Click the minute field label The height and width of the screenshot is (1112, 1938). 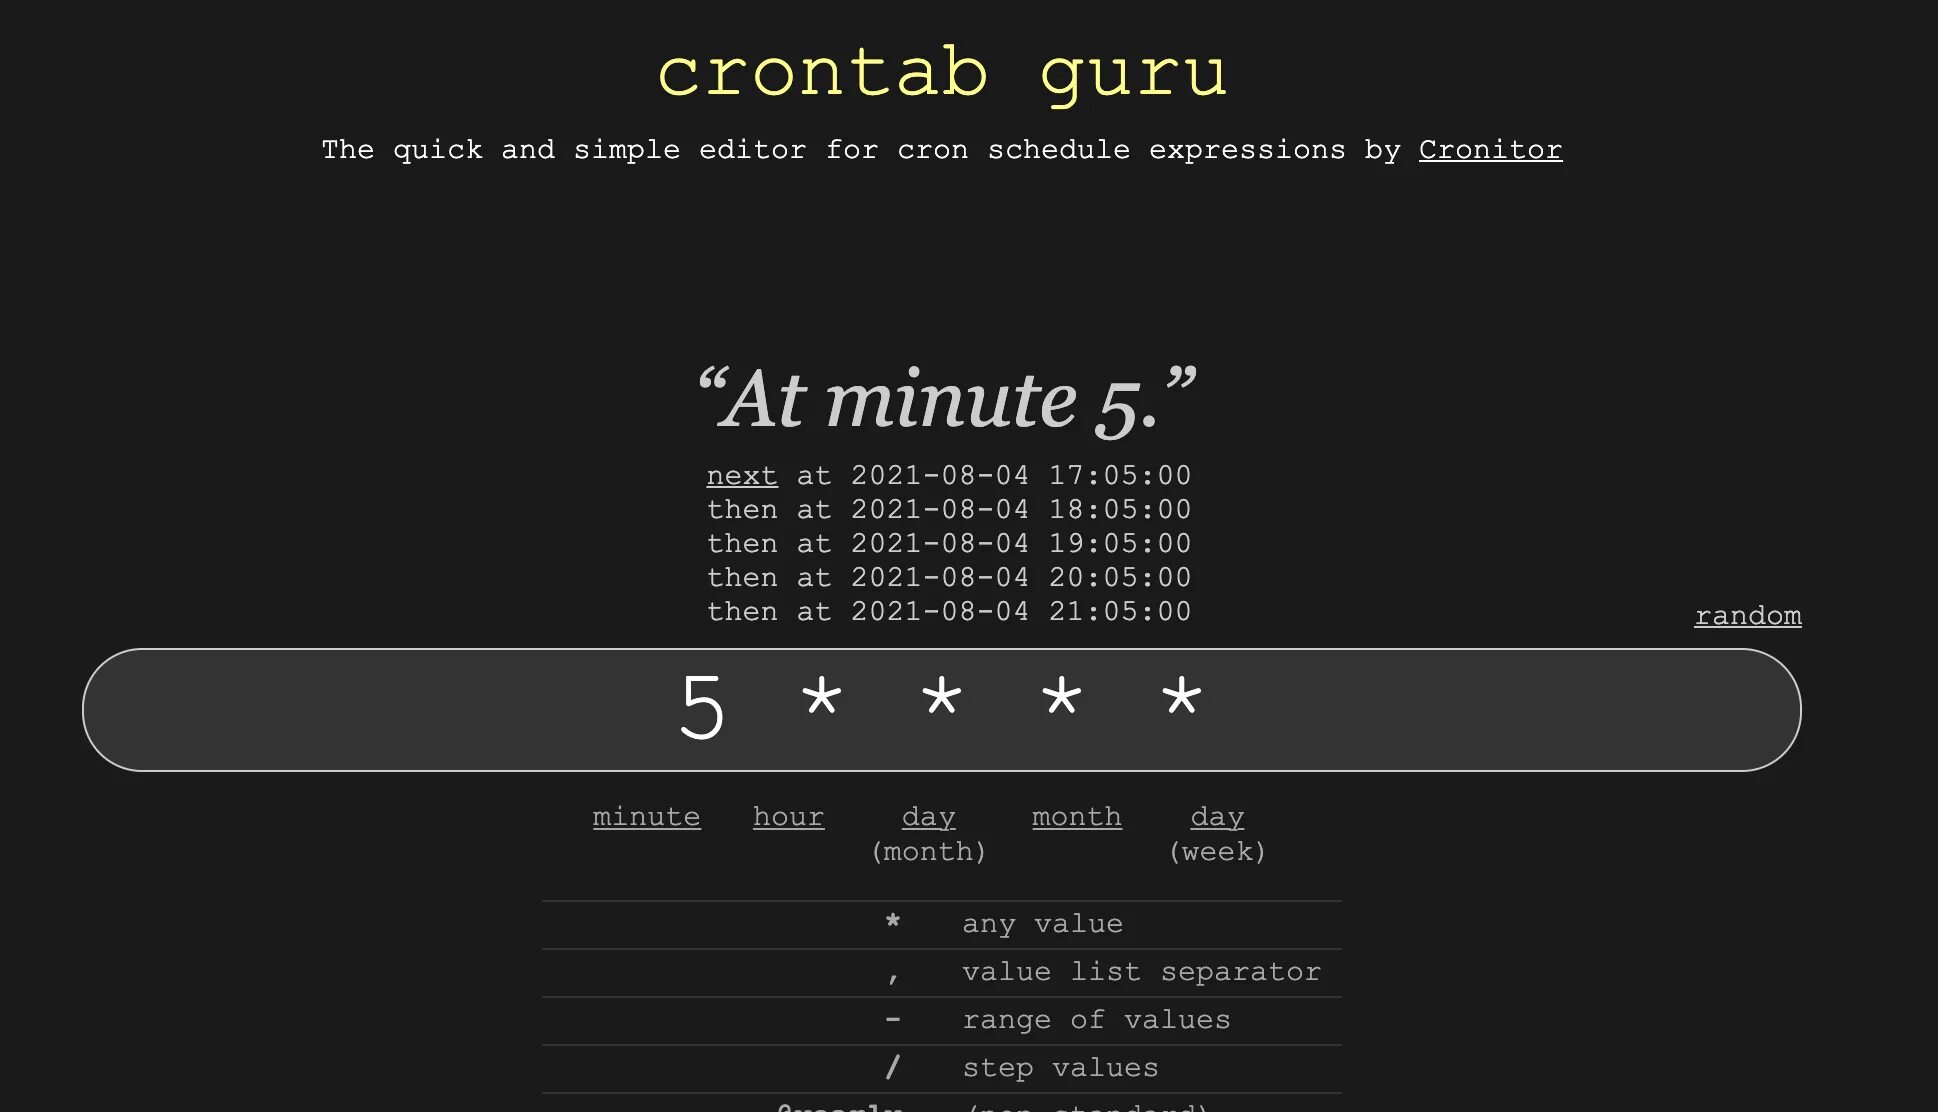[x=646, y=815]
